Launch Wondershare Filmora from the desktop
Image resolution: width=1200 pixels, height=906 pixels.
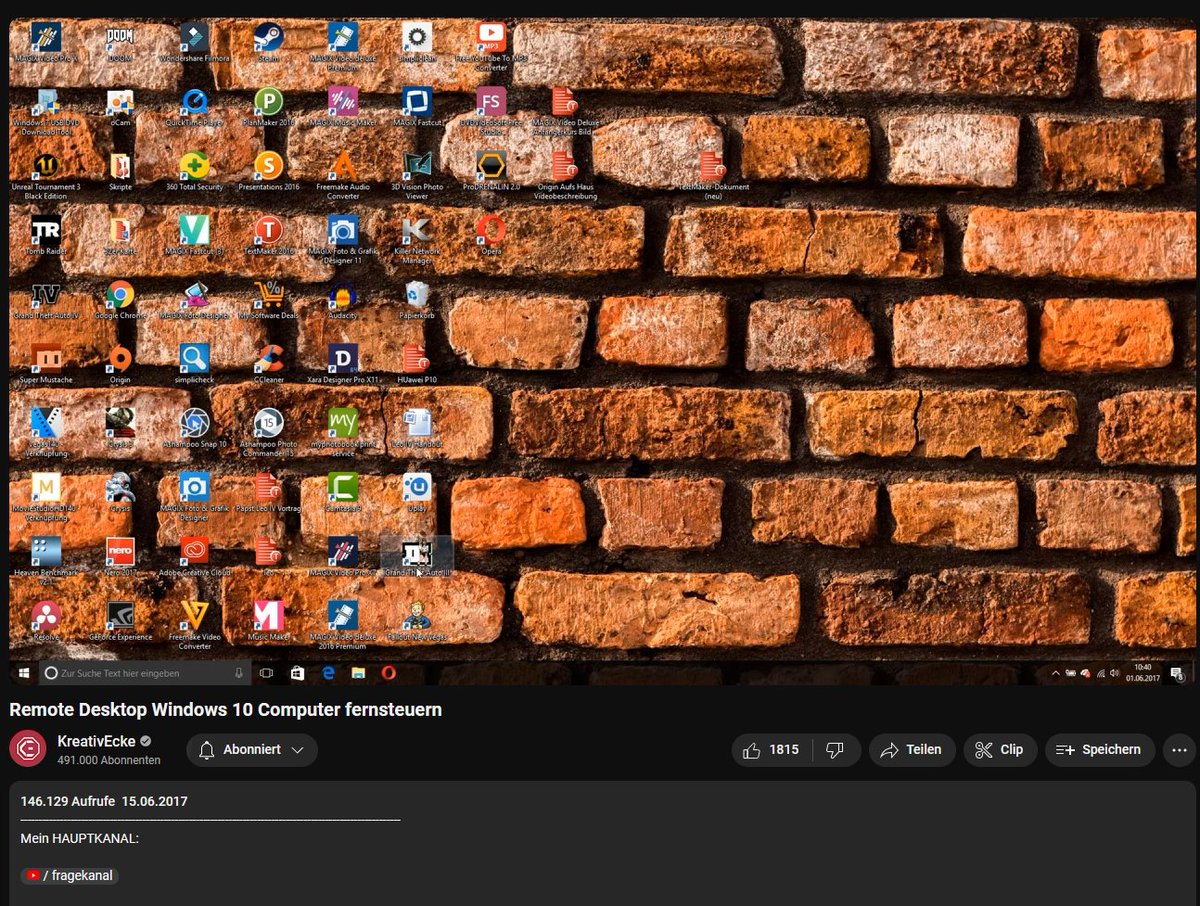click(194, 43)
